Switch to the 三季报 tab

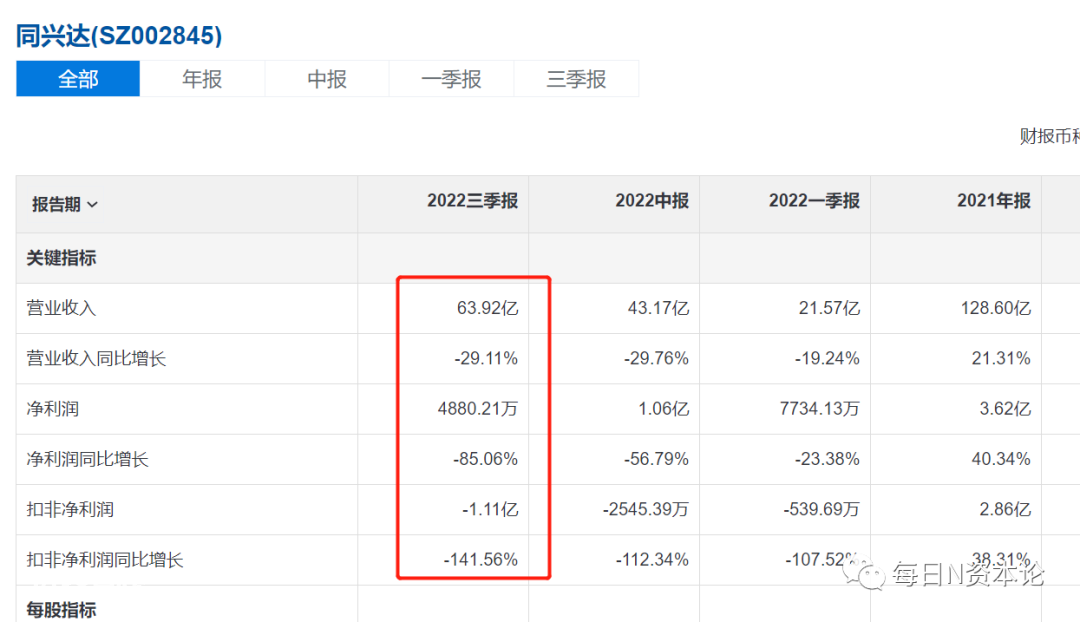(x=576, y=79)
